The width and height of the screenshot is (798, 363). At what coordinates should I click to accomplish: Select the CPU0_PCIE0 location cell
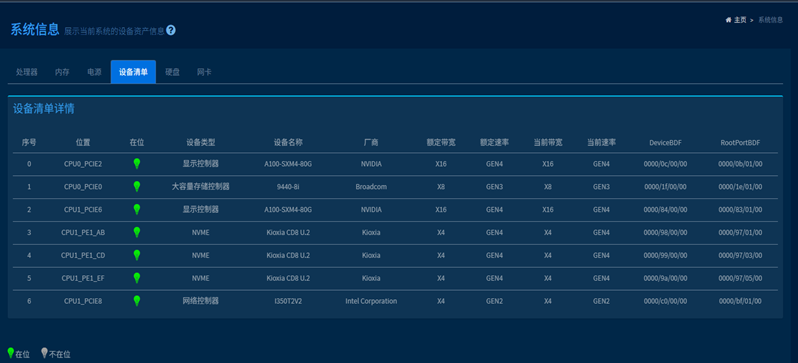click(x=83, y=187)
